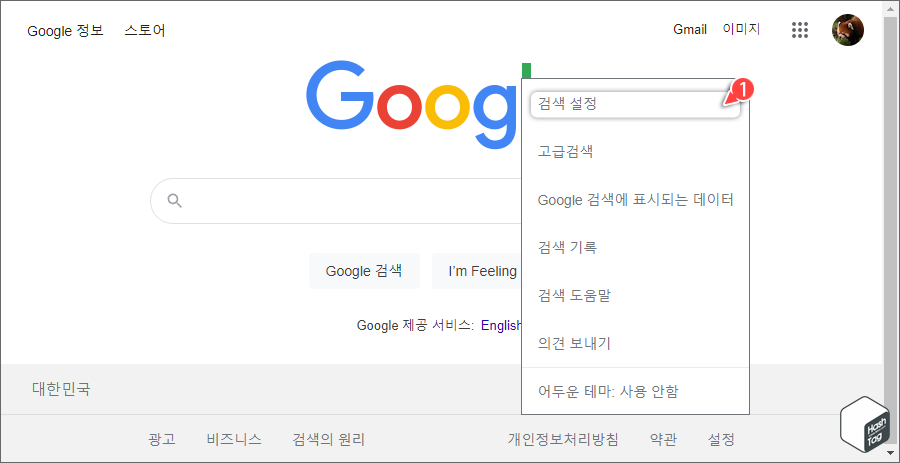Open the 스토어 link
900x463 pixels.
[x=145, y=30]
